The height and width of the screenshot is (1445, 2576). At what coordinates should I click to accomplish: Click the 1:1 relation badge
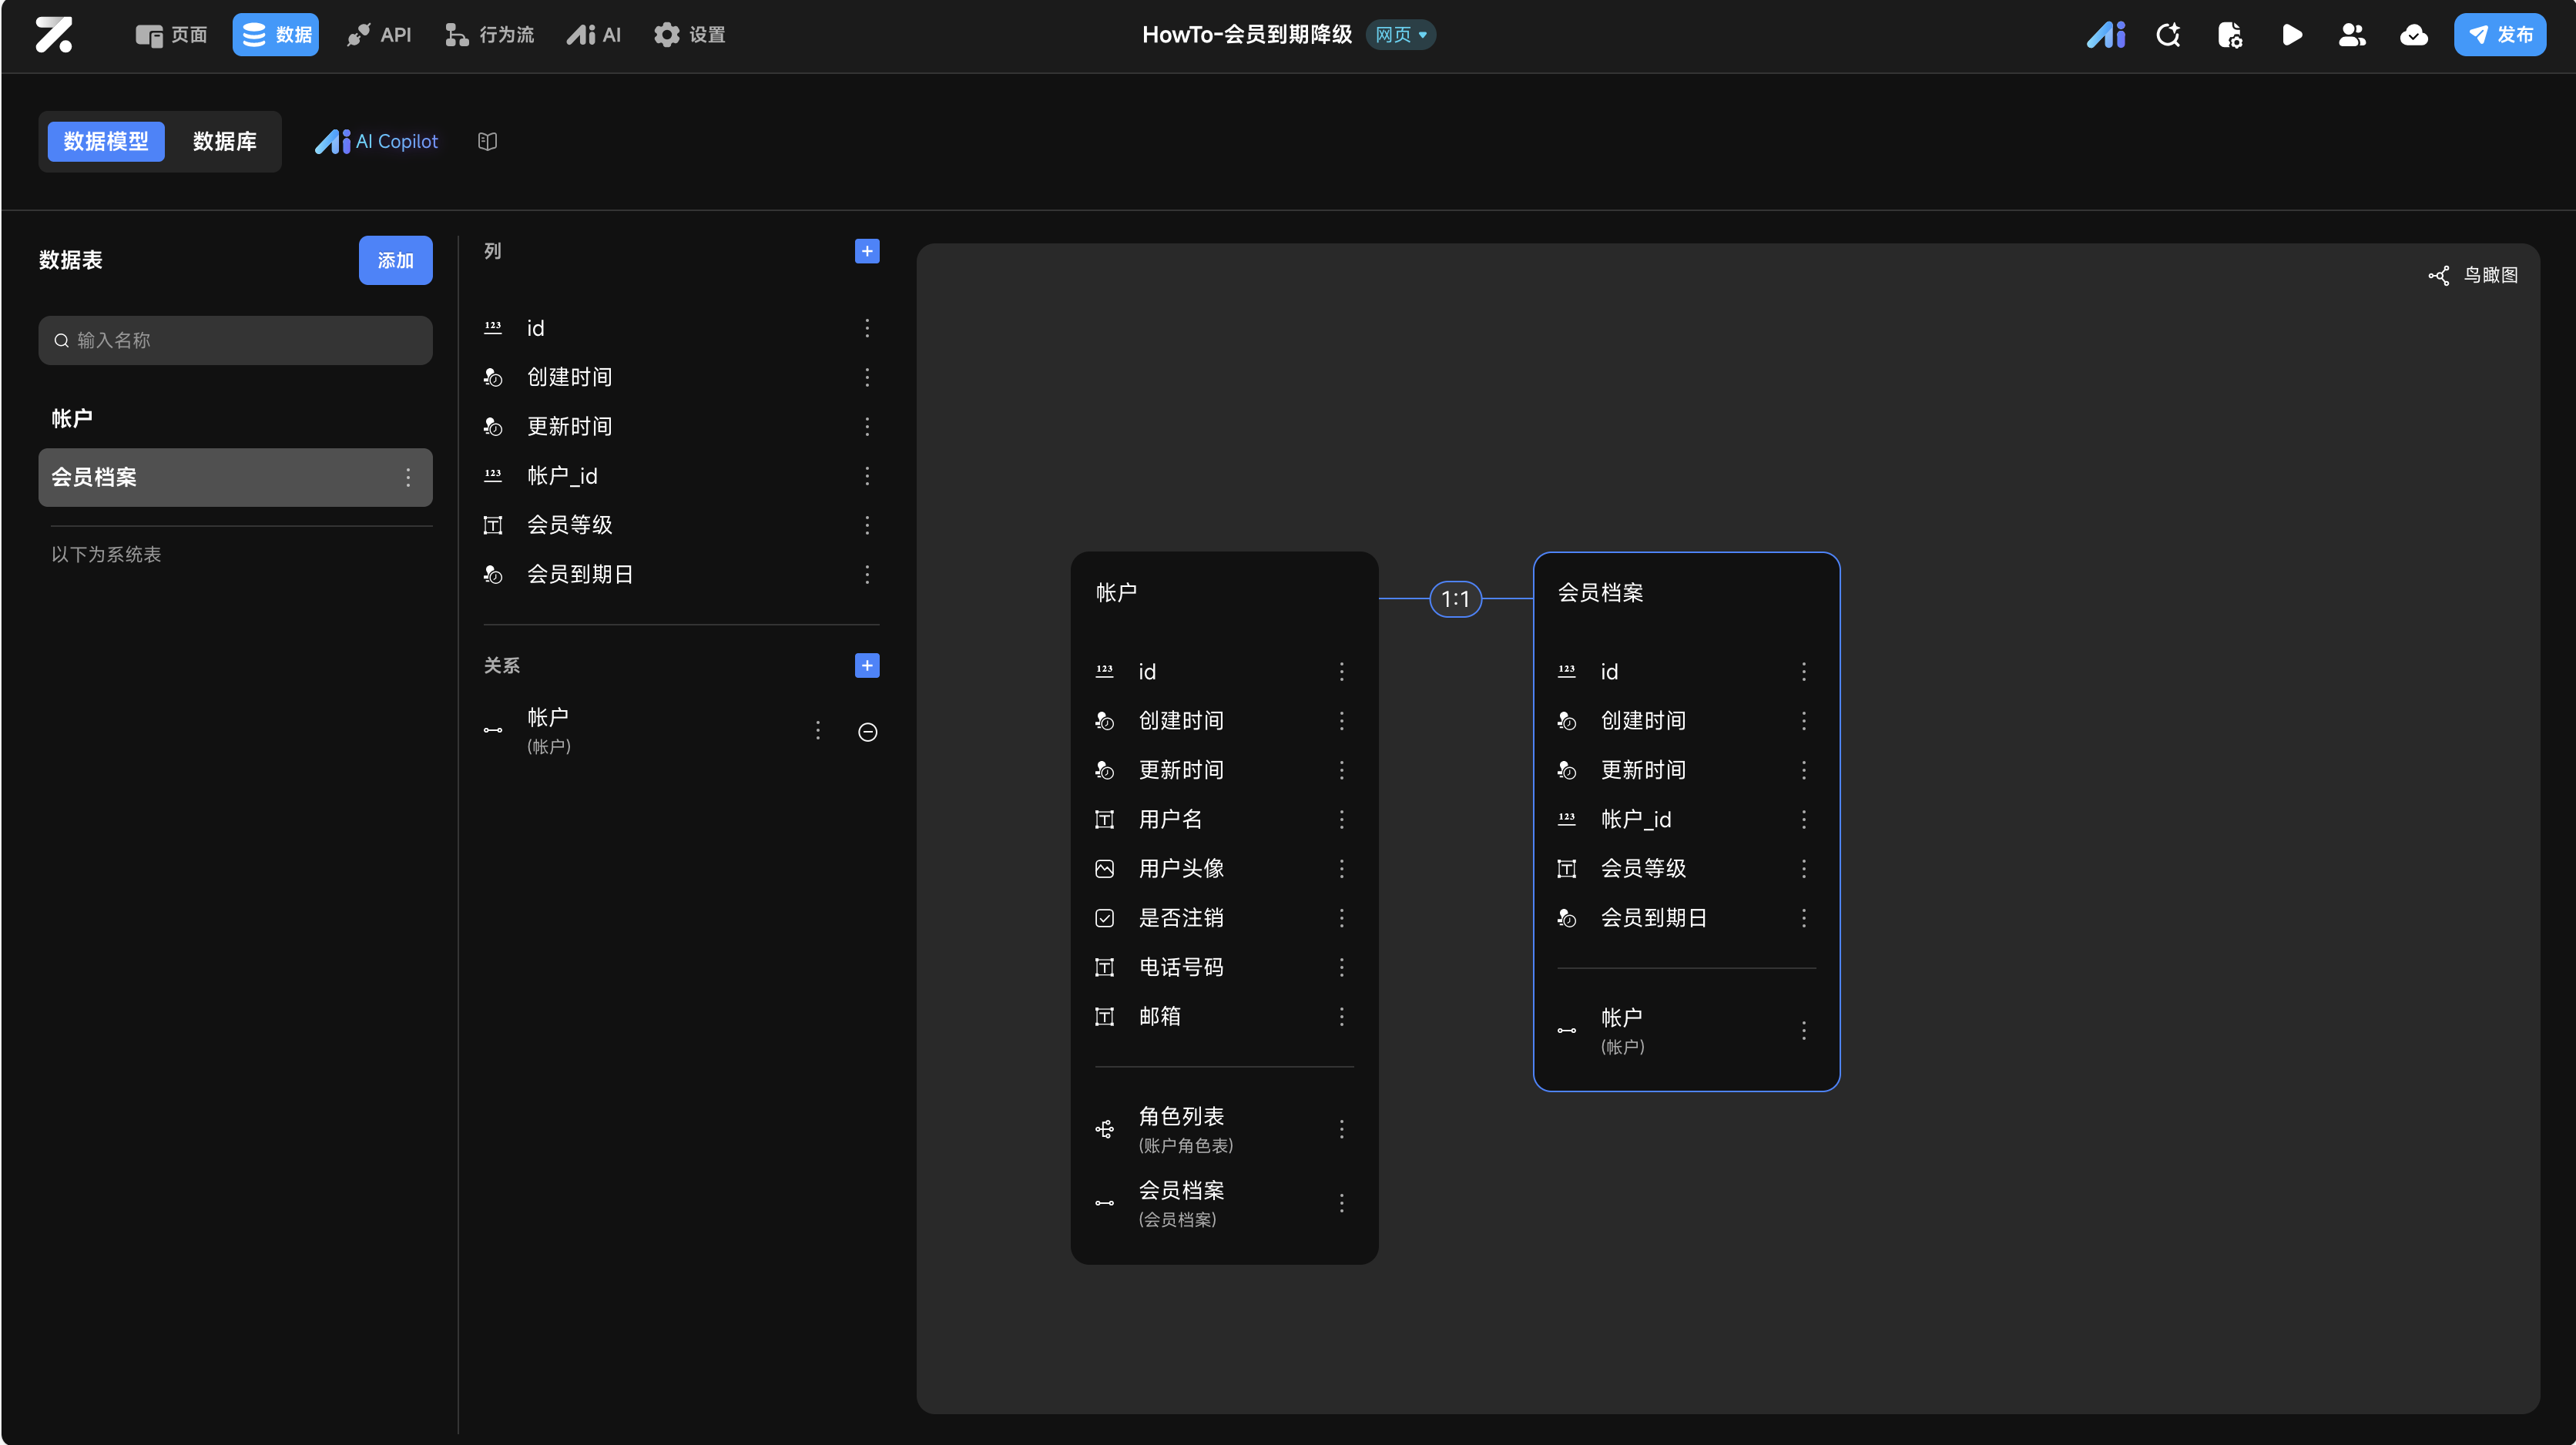pos(1455,599)
